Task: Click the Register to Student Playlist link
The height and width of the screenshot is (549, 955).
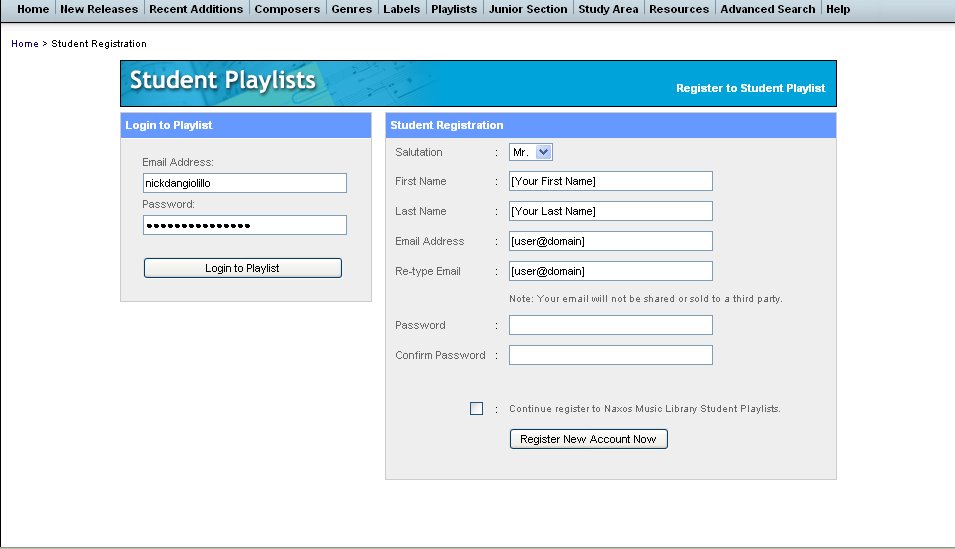Action: 750,88
